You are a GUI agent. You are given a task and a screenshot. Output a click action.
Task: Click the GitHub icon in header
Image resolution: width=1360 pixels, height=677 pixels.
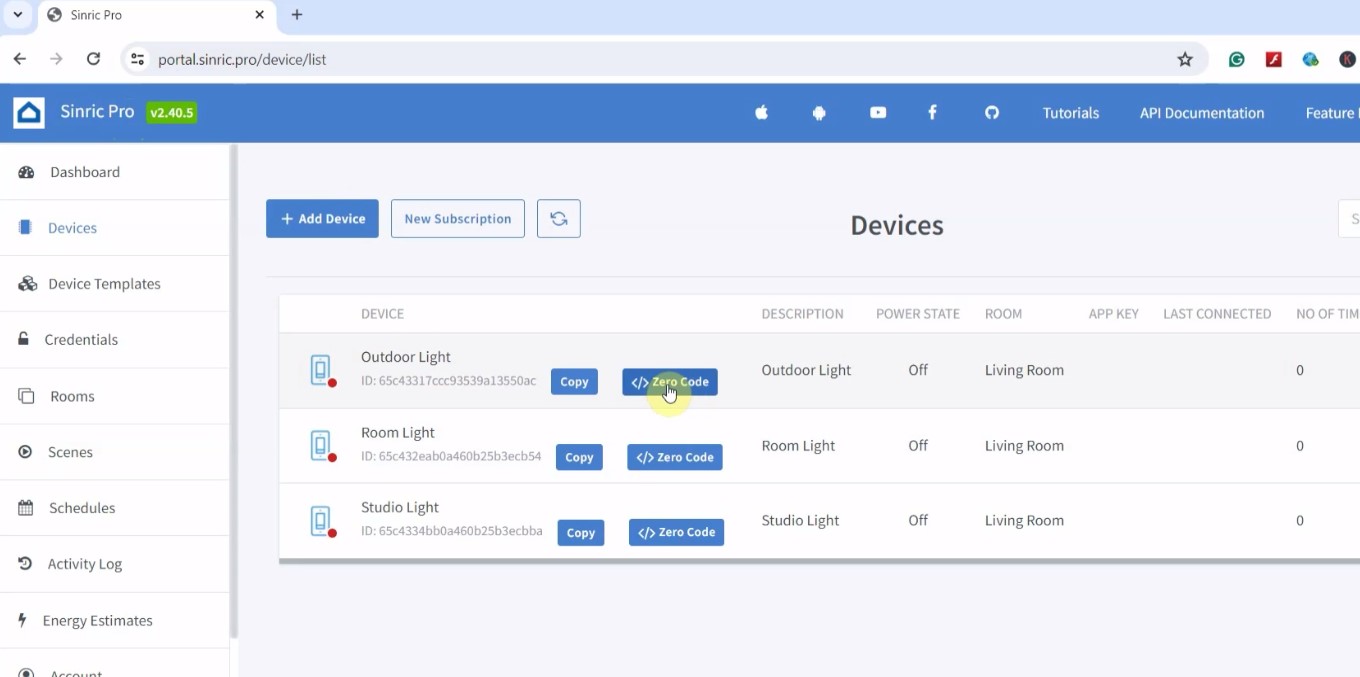[991, 113]
